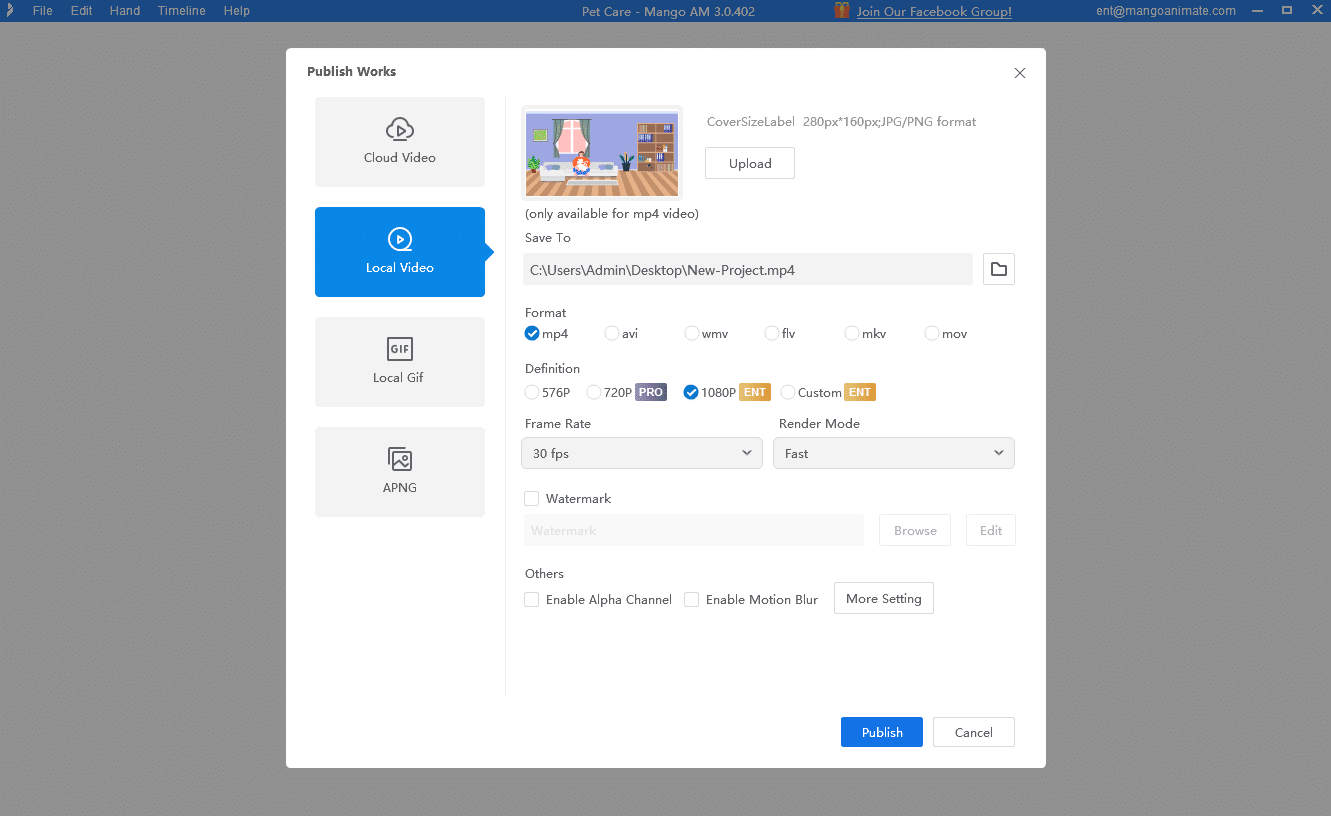Click the Save To path field
1331x816 pixels.
click(x=747, y=270)
